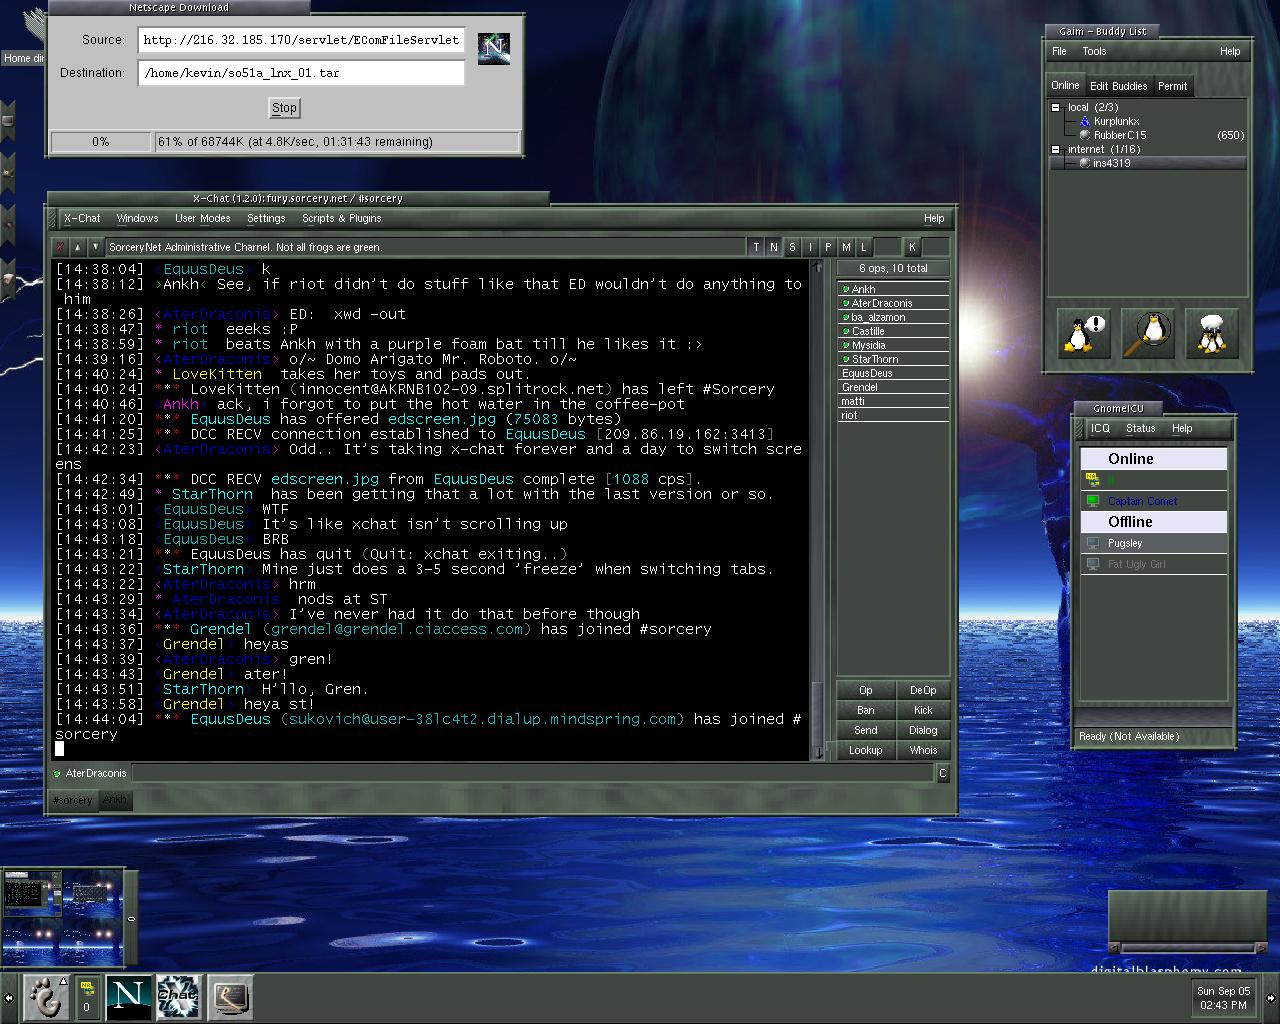Click the download progress bar showing 61%
The image size is (1280, 1024).
pyautogui.click(x=337, y=142)
